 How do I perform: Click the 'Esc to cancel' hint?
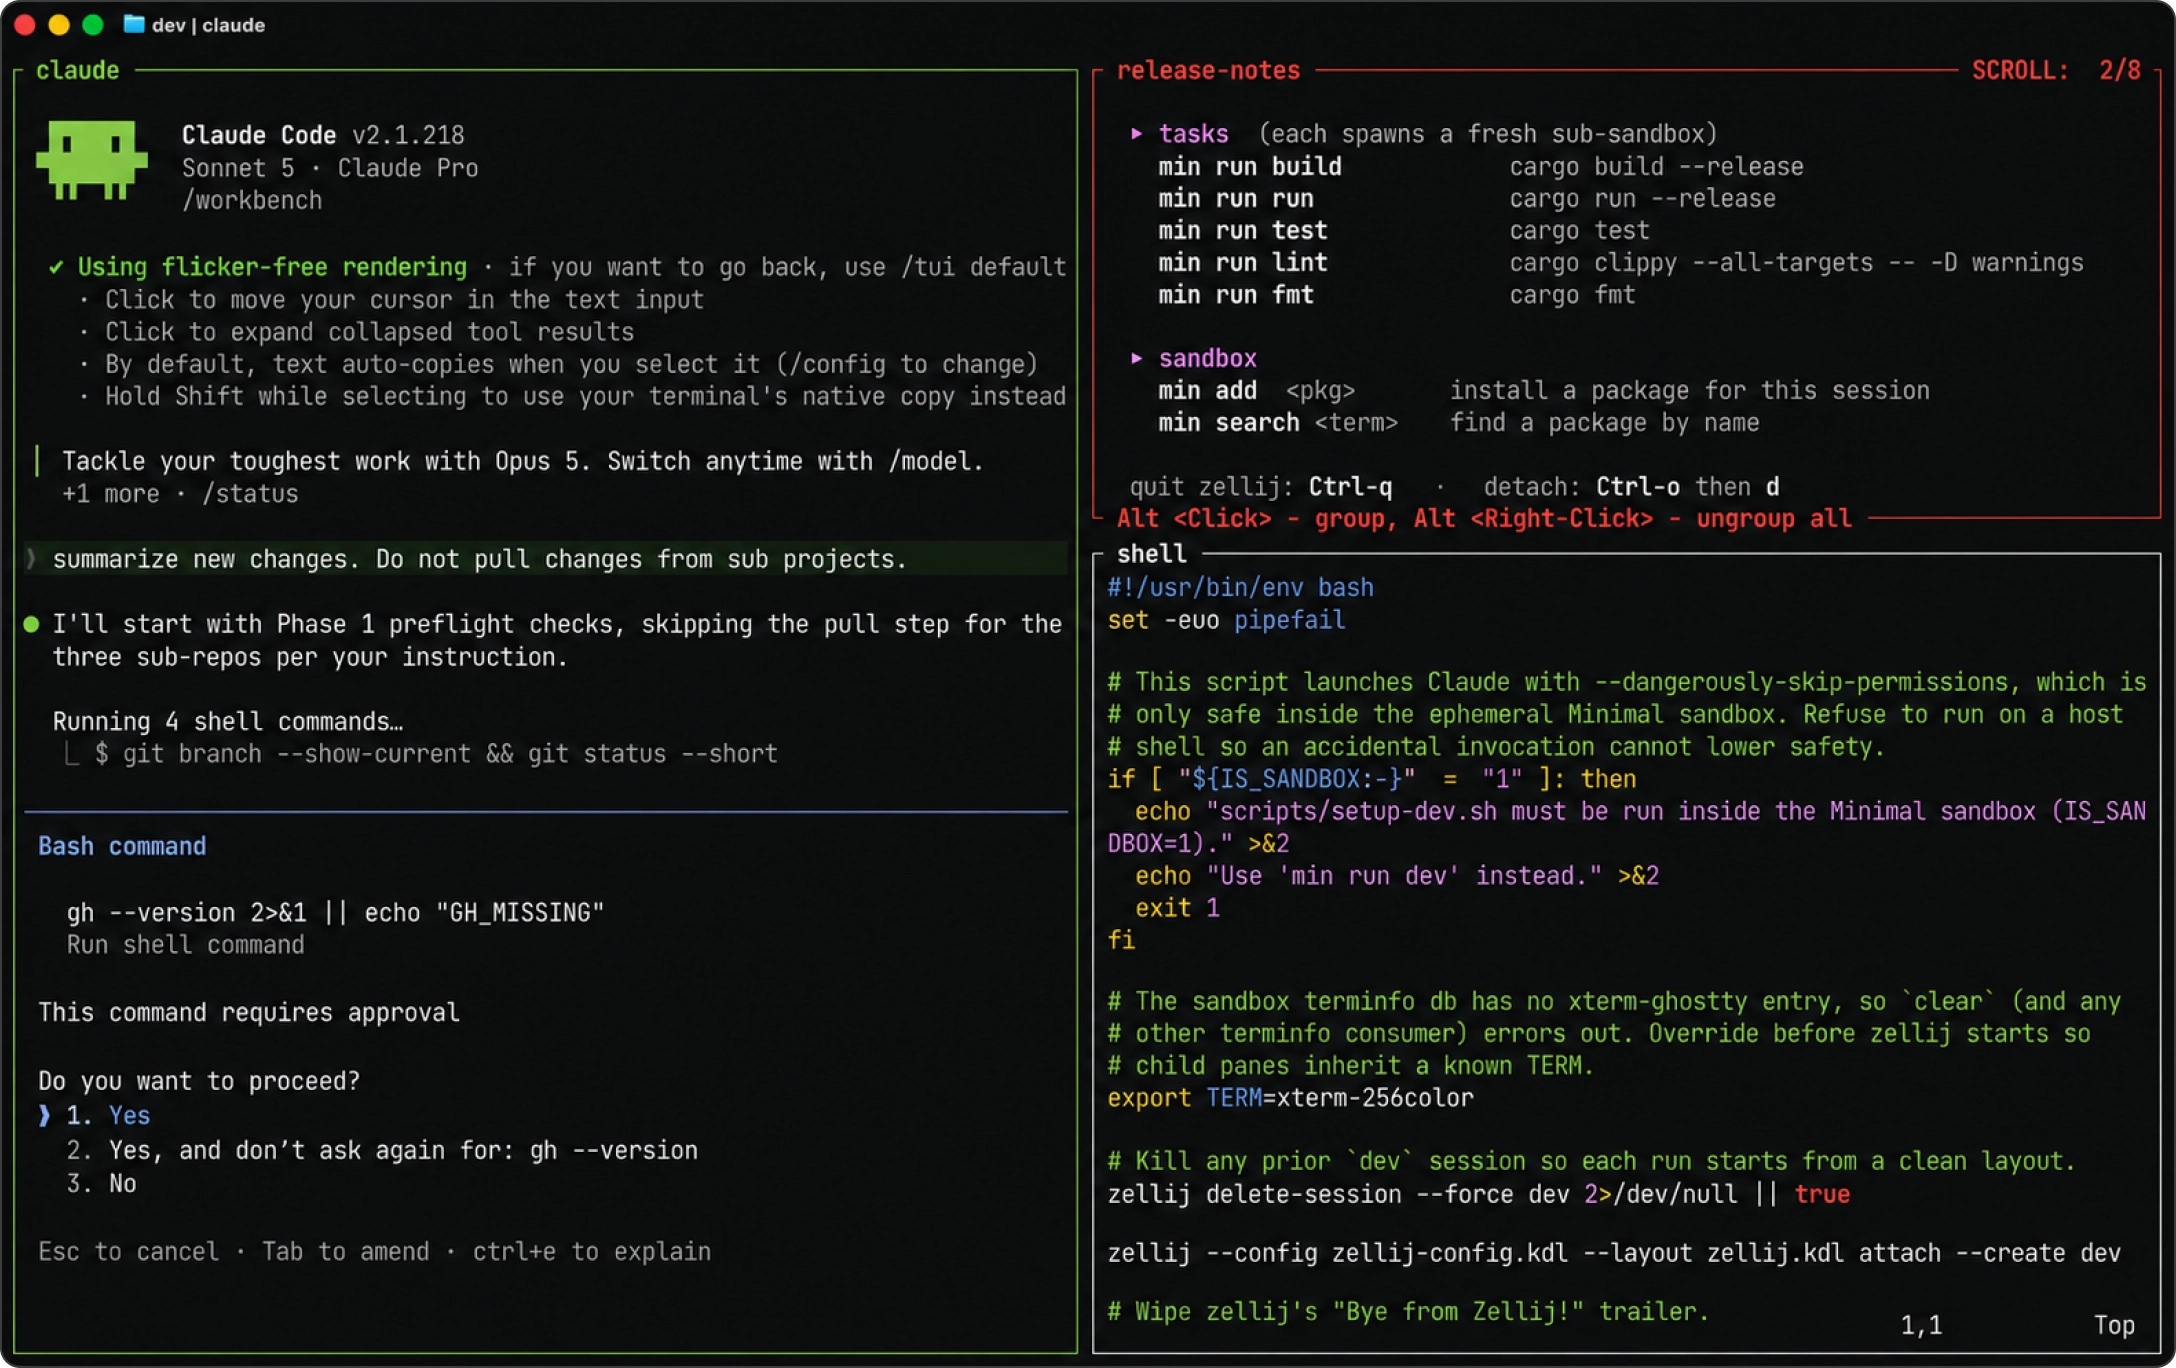coord(128,1251)
